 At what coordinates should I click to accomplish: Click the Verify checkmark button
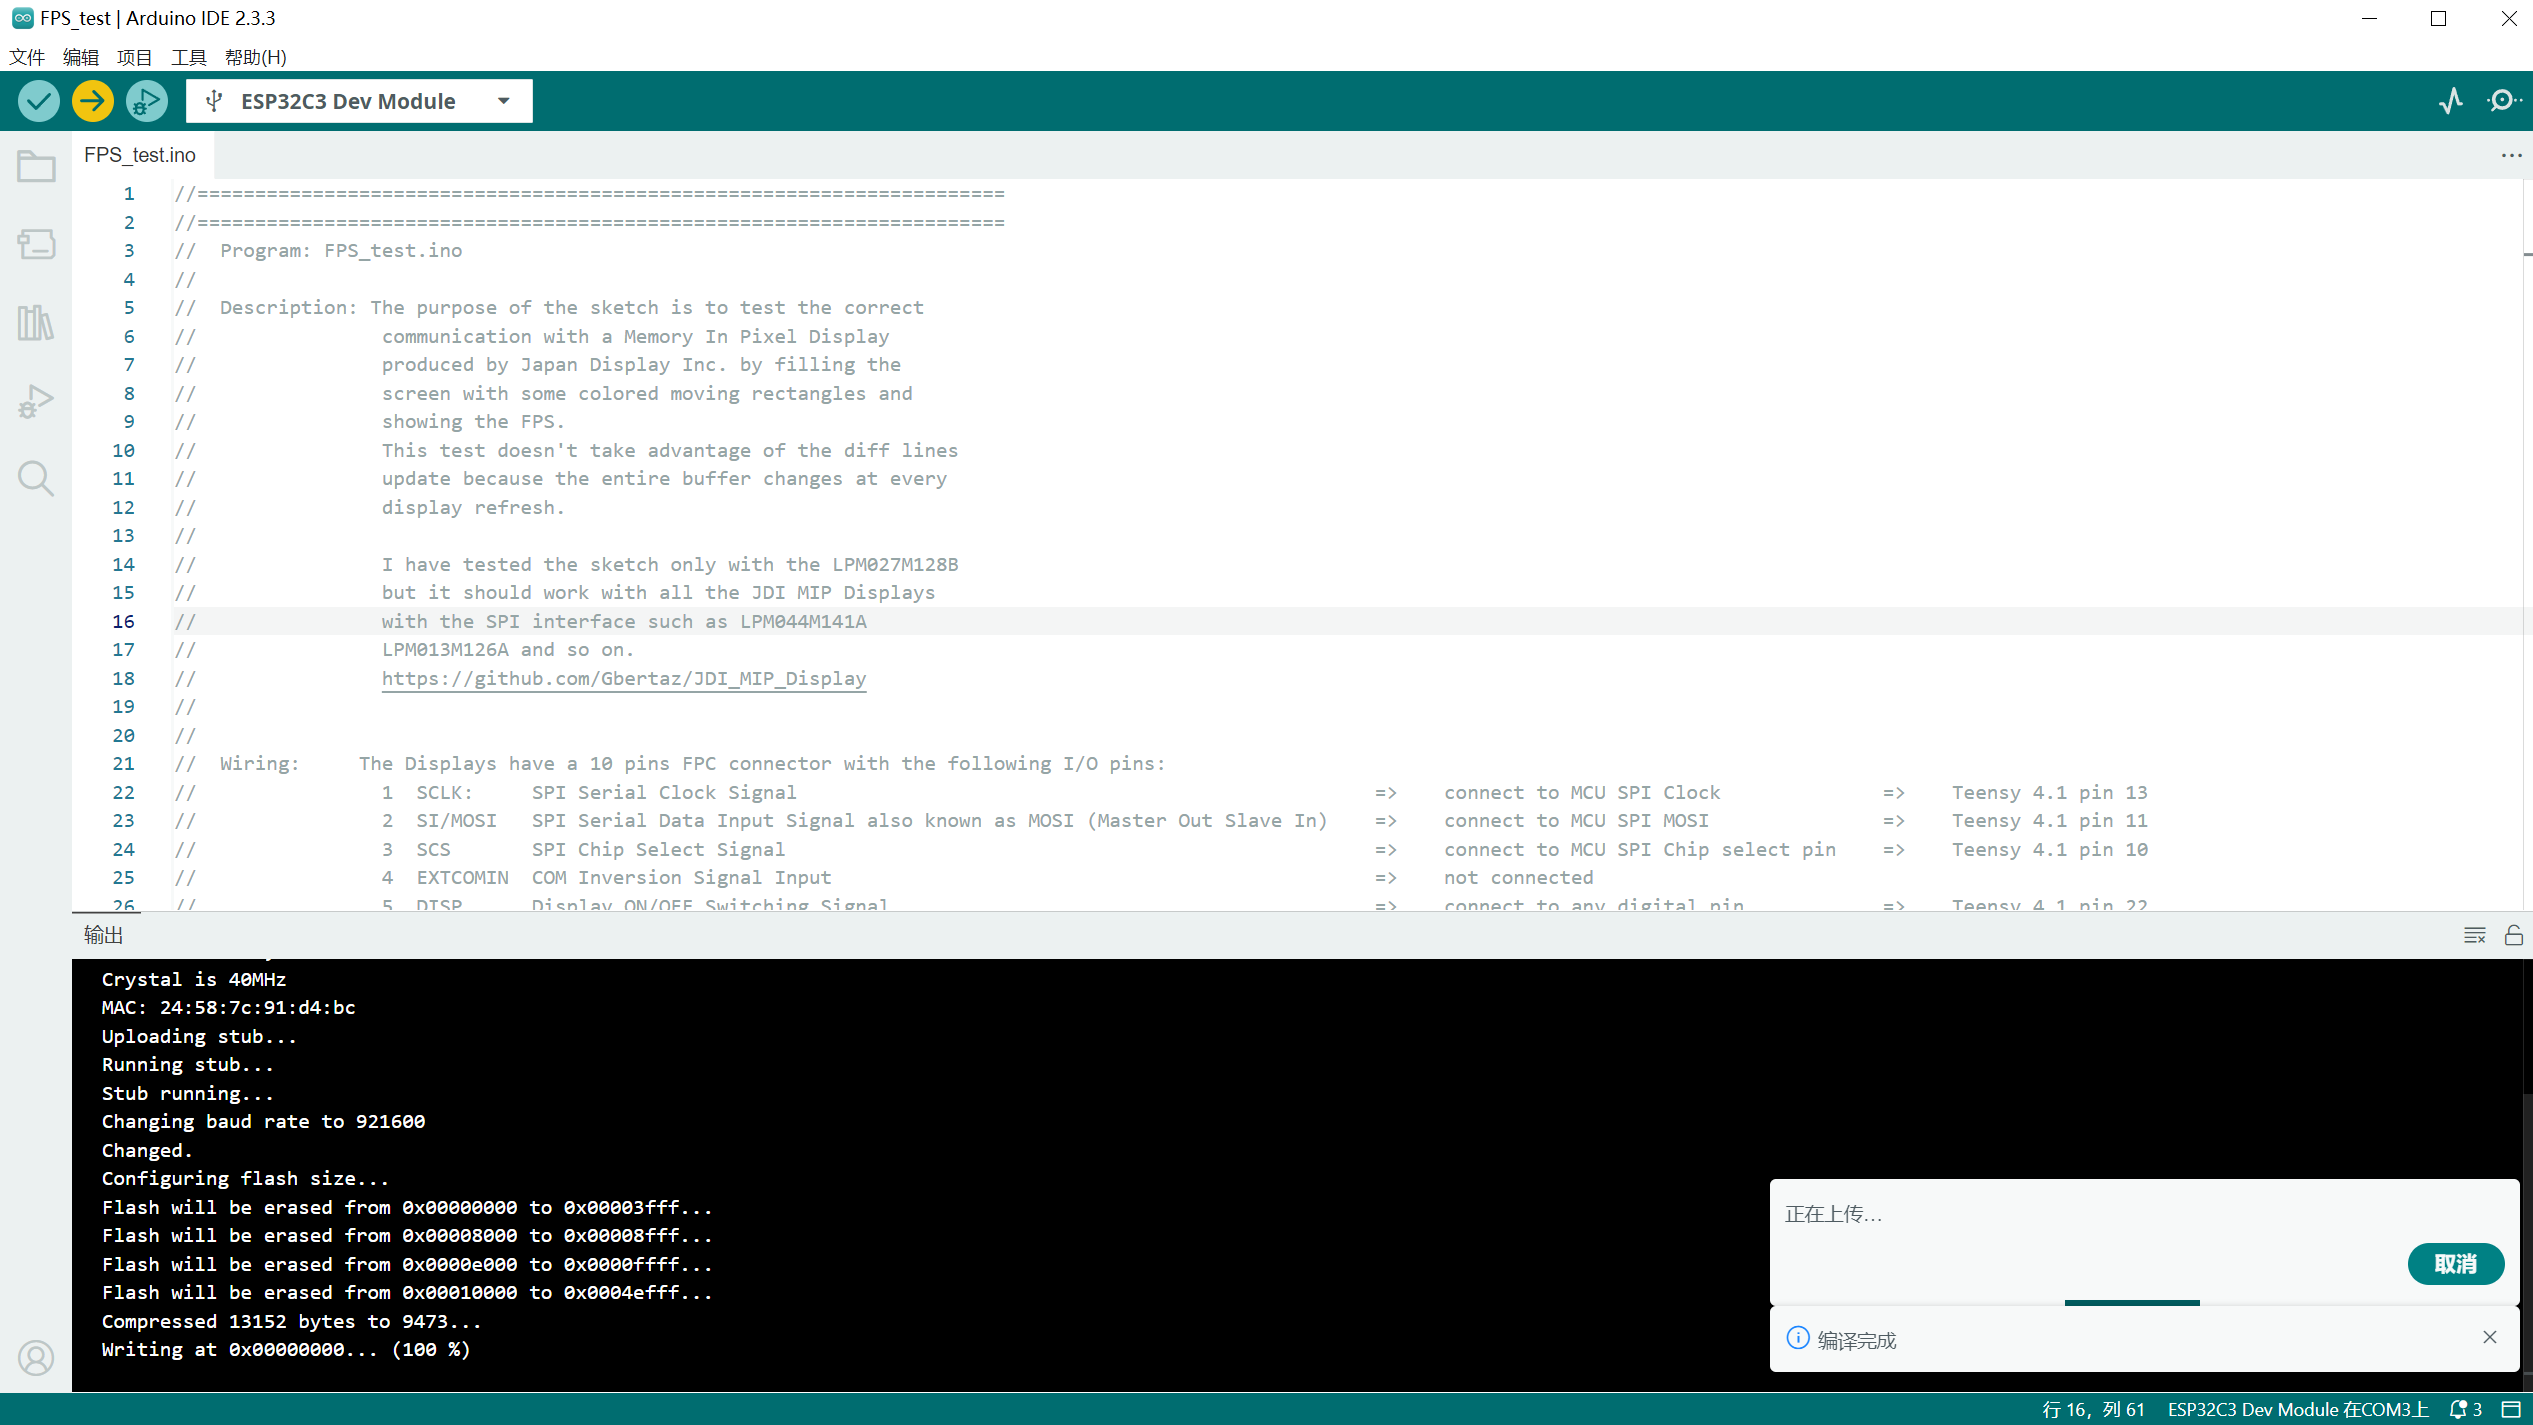pyautogui.click(x=39, y=101)
